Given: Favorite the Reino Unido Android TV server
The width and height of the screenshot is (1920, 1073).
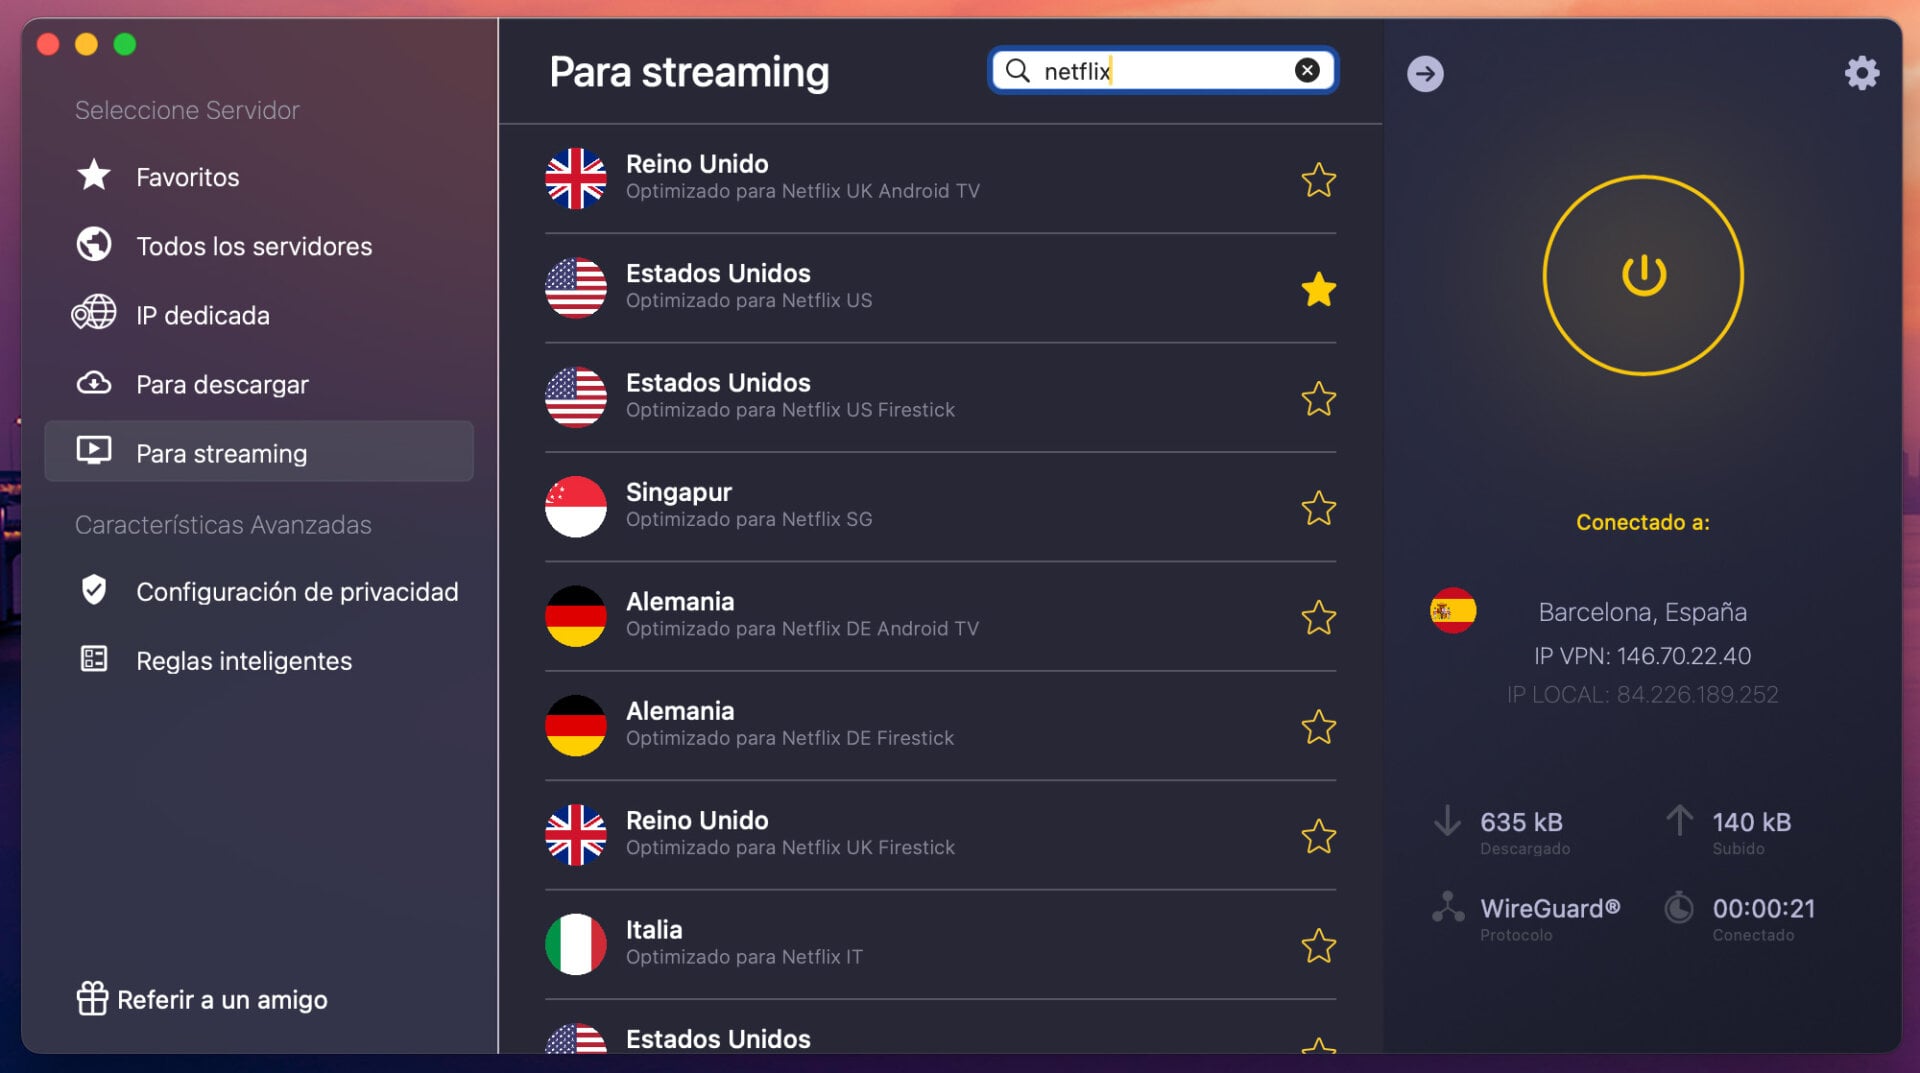Looking at the screenshot, I should click(x=1319, y=180).
